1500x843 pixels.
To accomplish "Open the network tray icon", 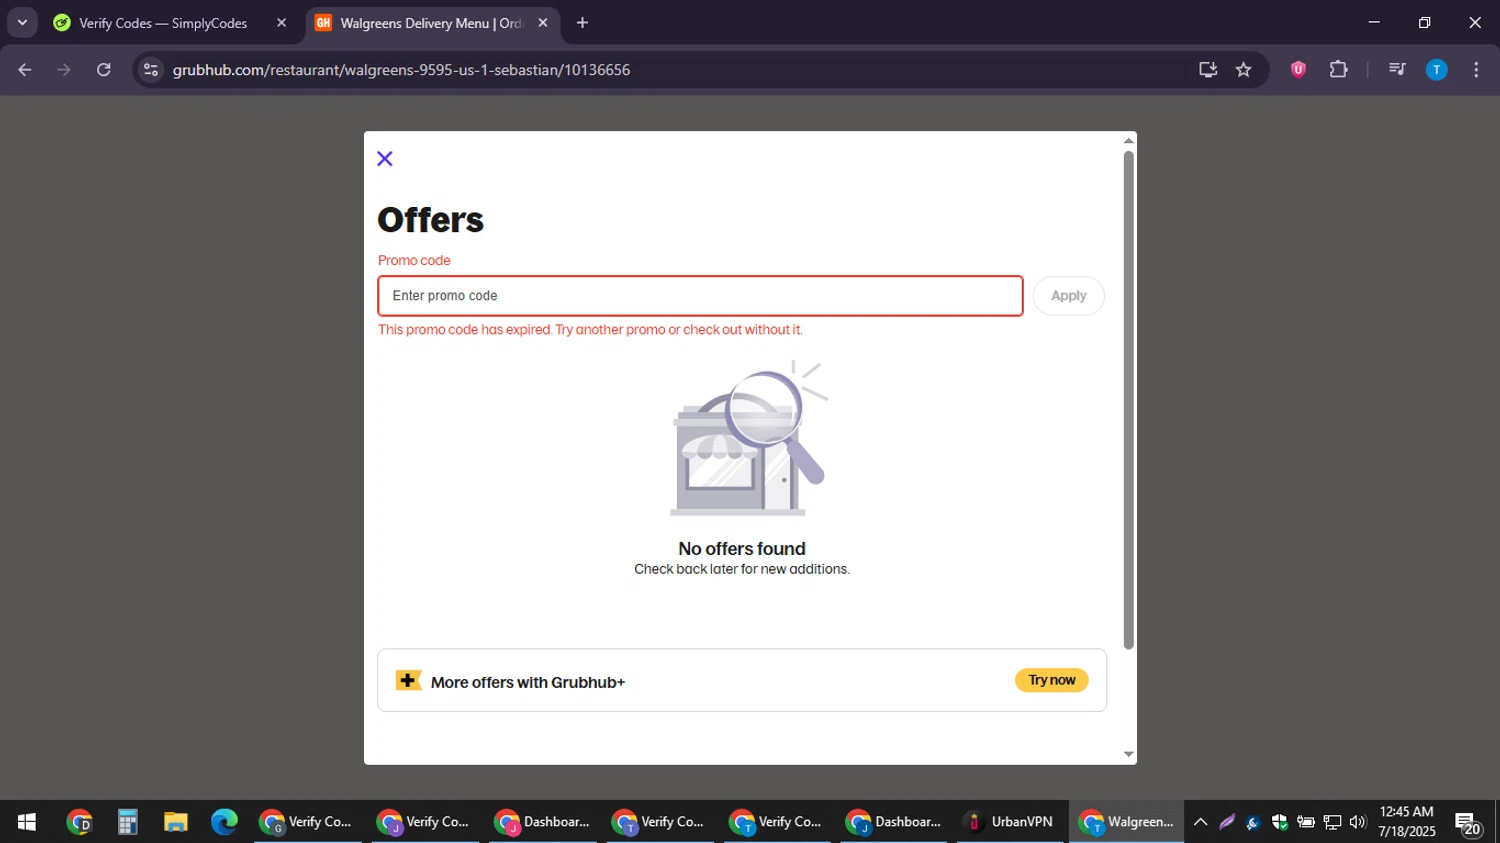I will click(1332, 822).
